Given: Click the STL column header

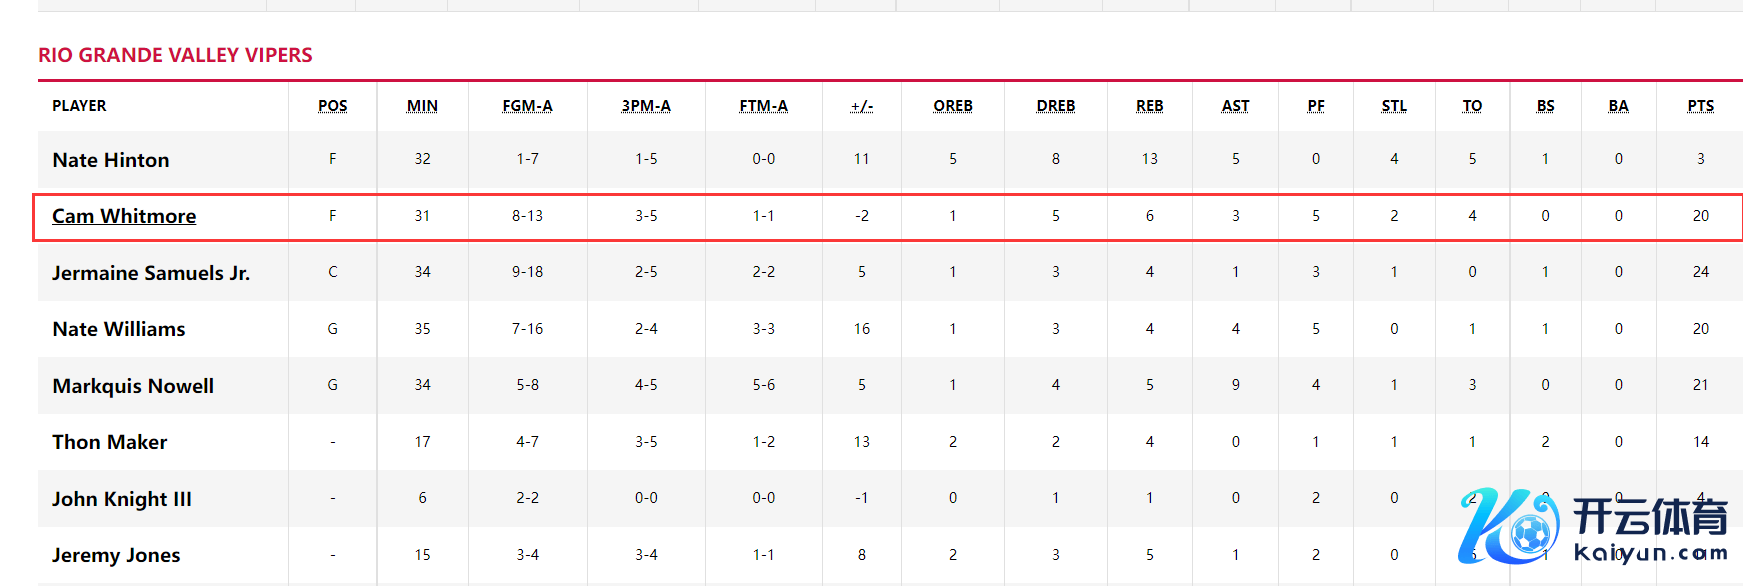Looking at the screenshot, I should pos(1394,106).
